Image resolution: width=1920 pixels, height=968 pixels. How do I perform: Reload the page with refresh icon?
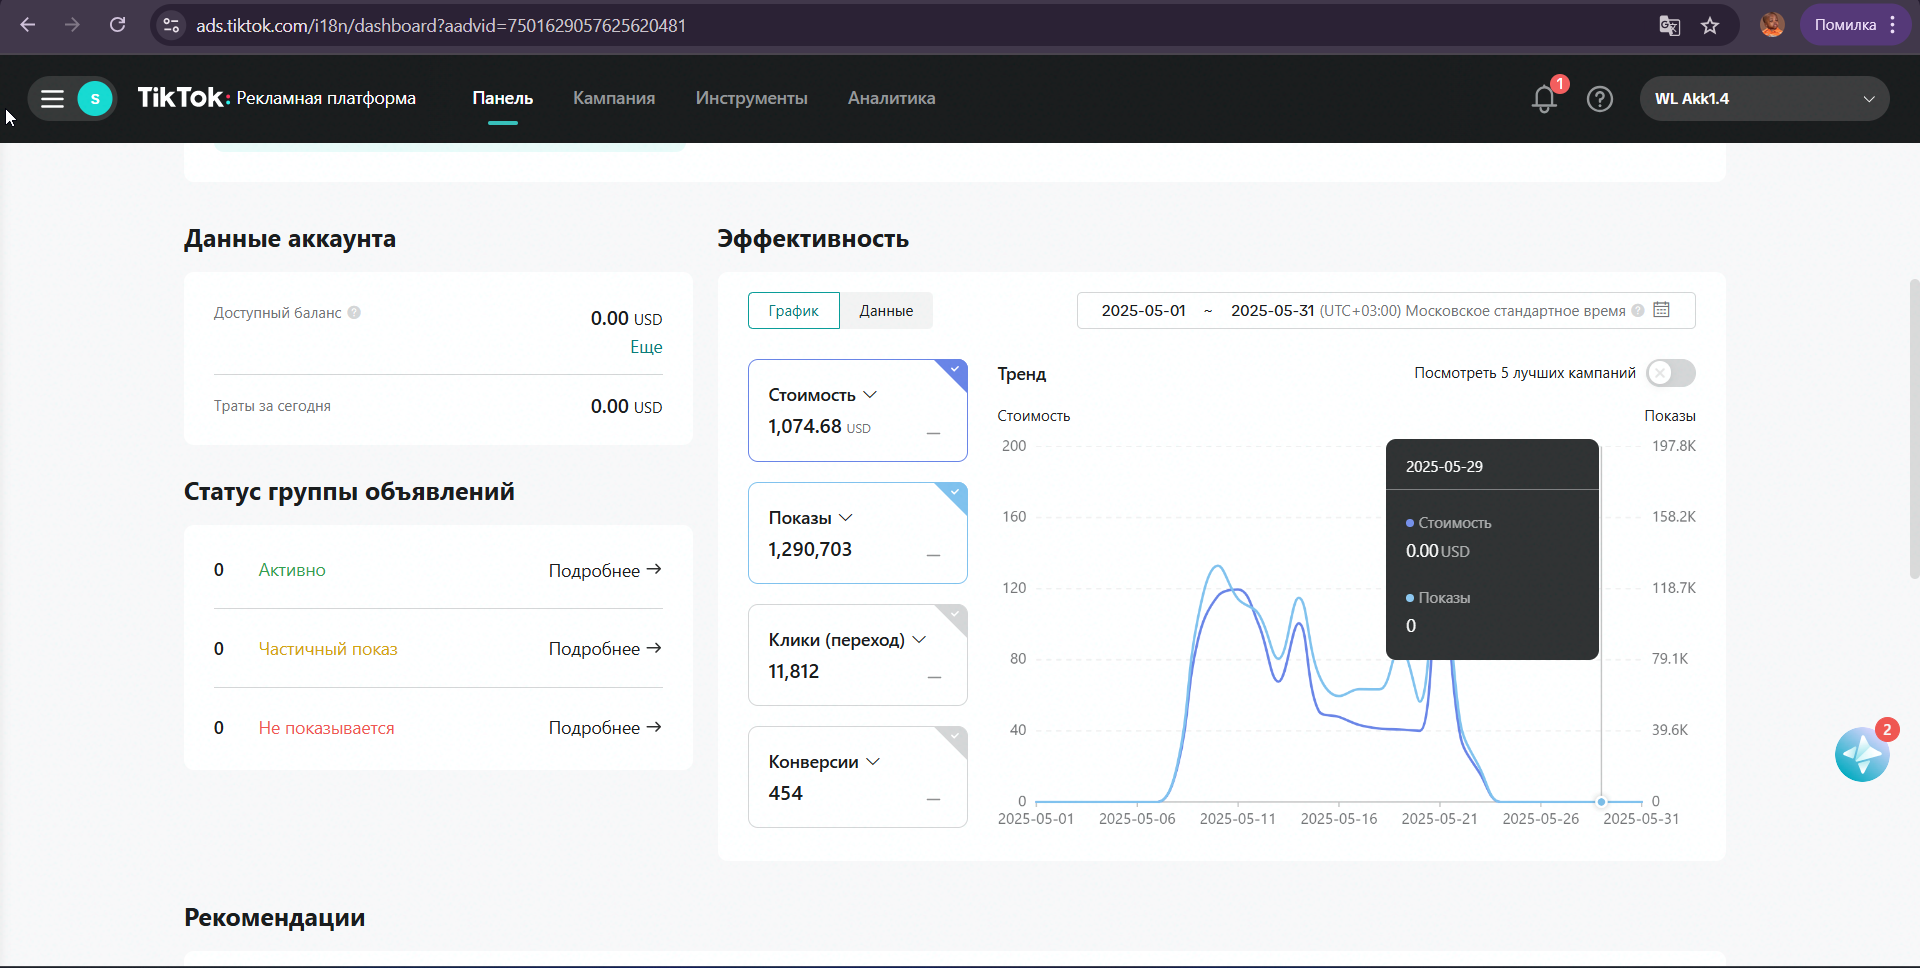pyautogui.click(x=117, y=25)
